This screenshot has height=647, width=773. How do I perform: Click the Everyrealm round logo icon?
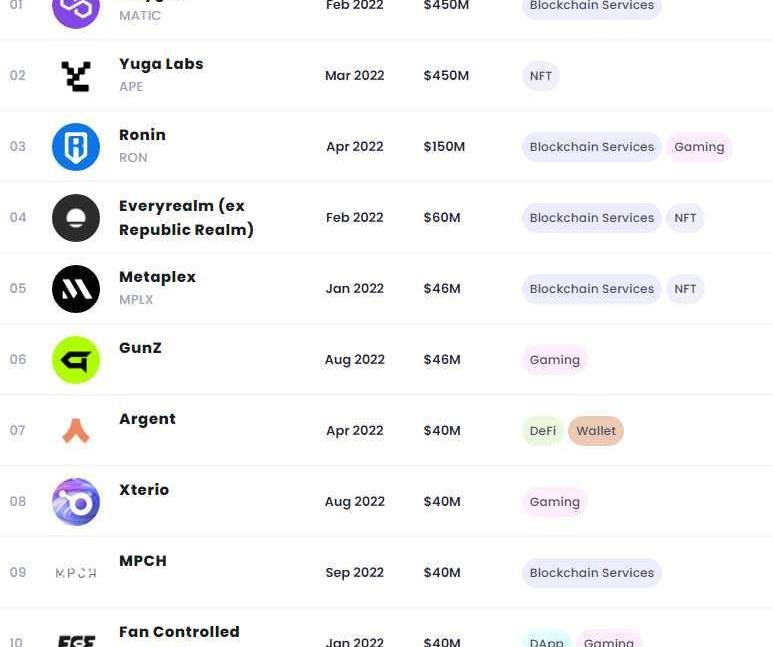[76, 218]
